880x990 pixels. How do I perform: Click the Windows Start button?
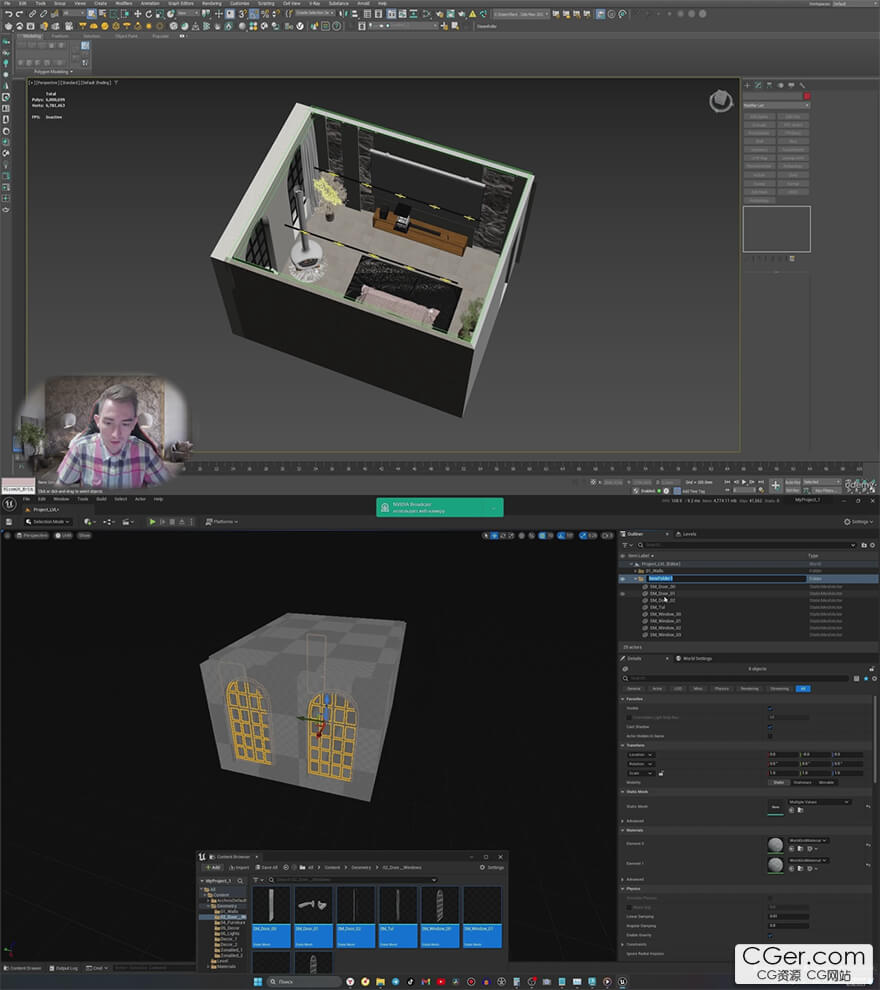258,982
